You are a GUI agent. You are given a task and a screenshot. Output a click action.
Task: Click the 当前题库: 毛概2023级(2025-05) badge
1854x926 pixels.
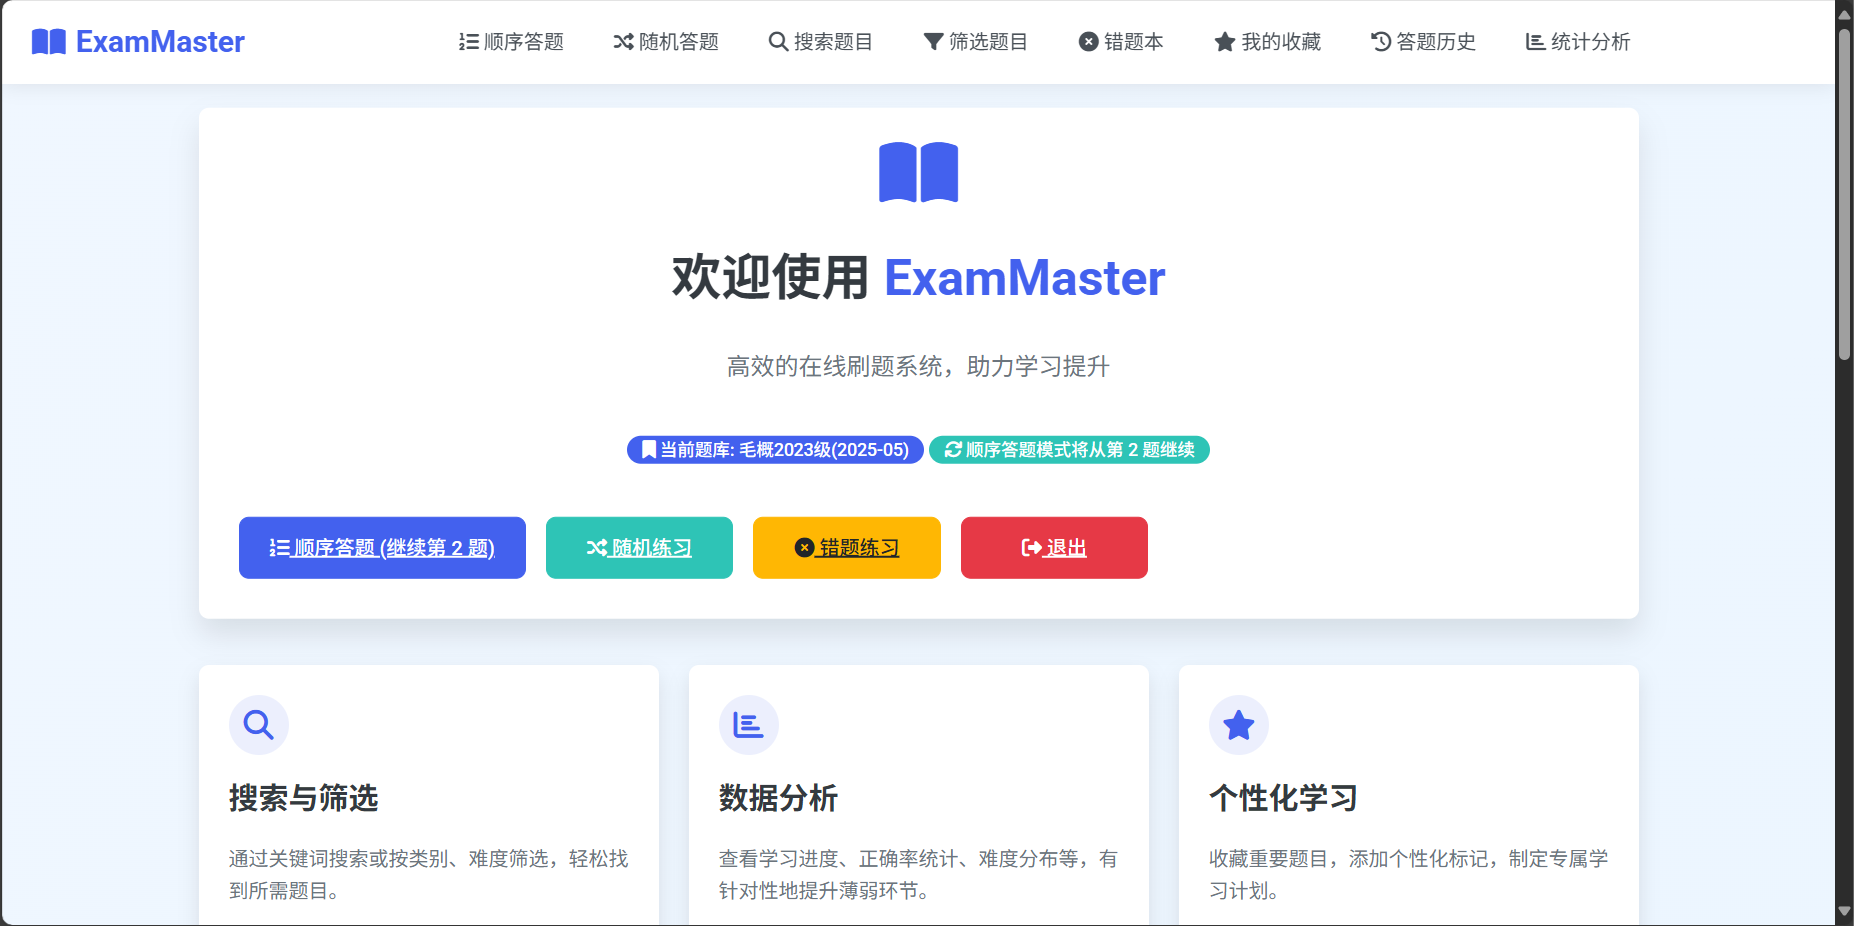click(775, 450)
